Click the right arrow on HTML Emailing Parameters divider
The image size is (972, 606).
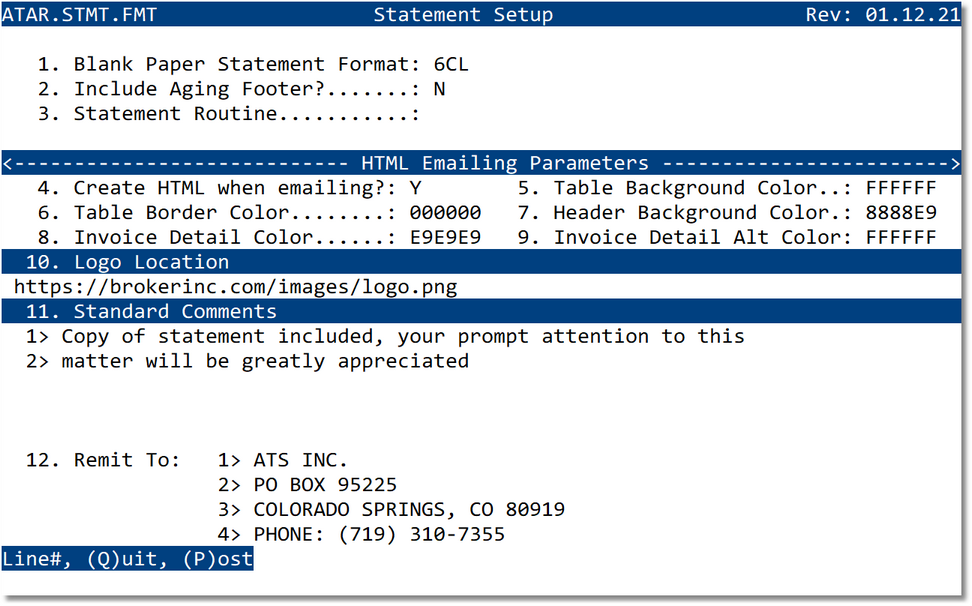tap(956, 163)
